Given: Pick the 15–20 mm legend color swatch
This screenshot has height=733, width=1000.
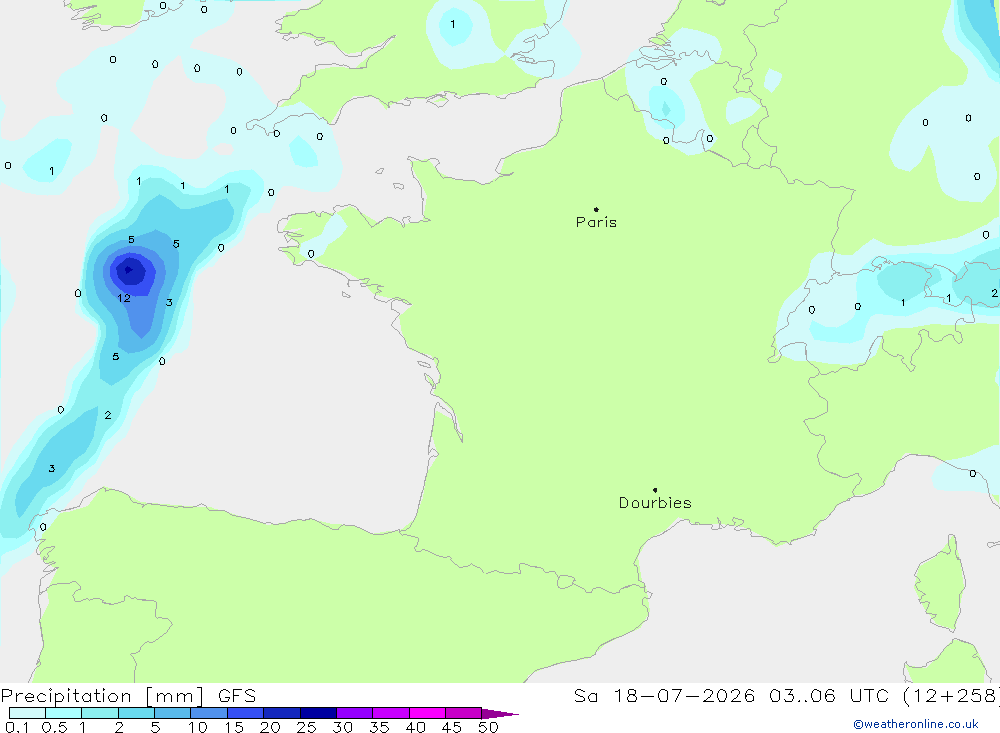Looking at the screenshot, I should [x=246, y=713].
